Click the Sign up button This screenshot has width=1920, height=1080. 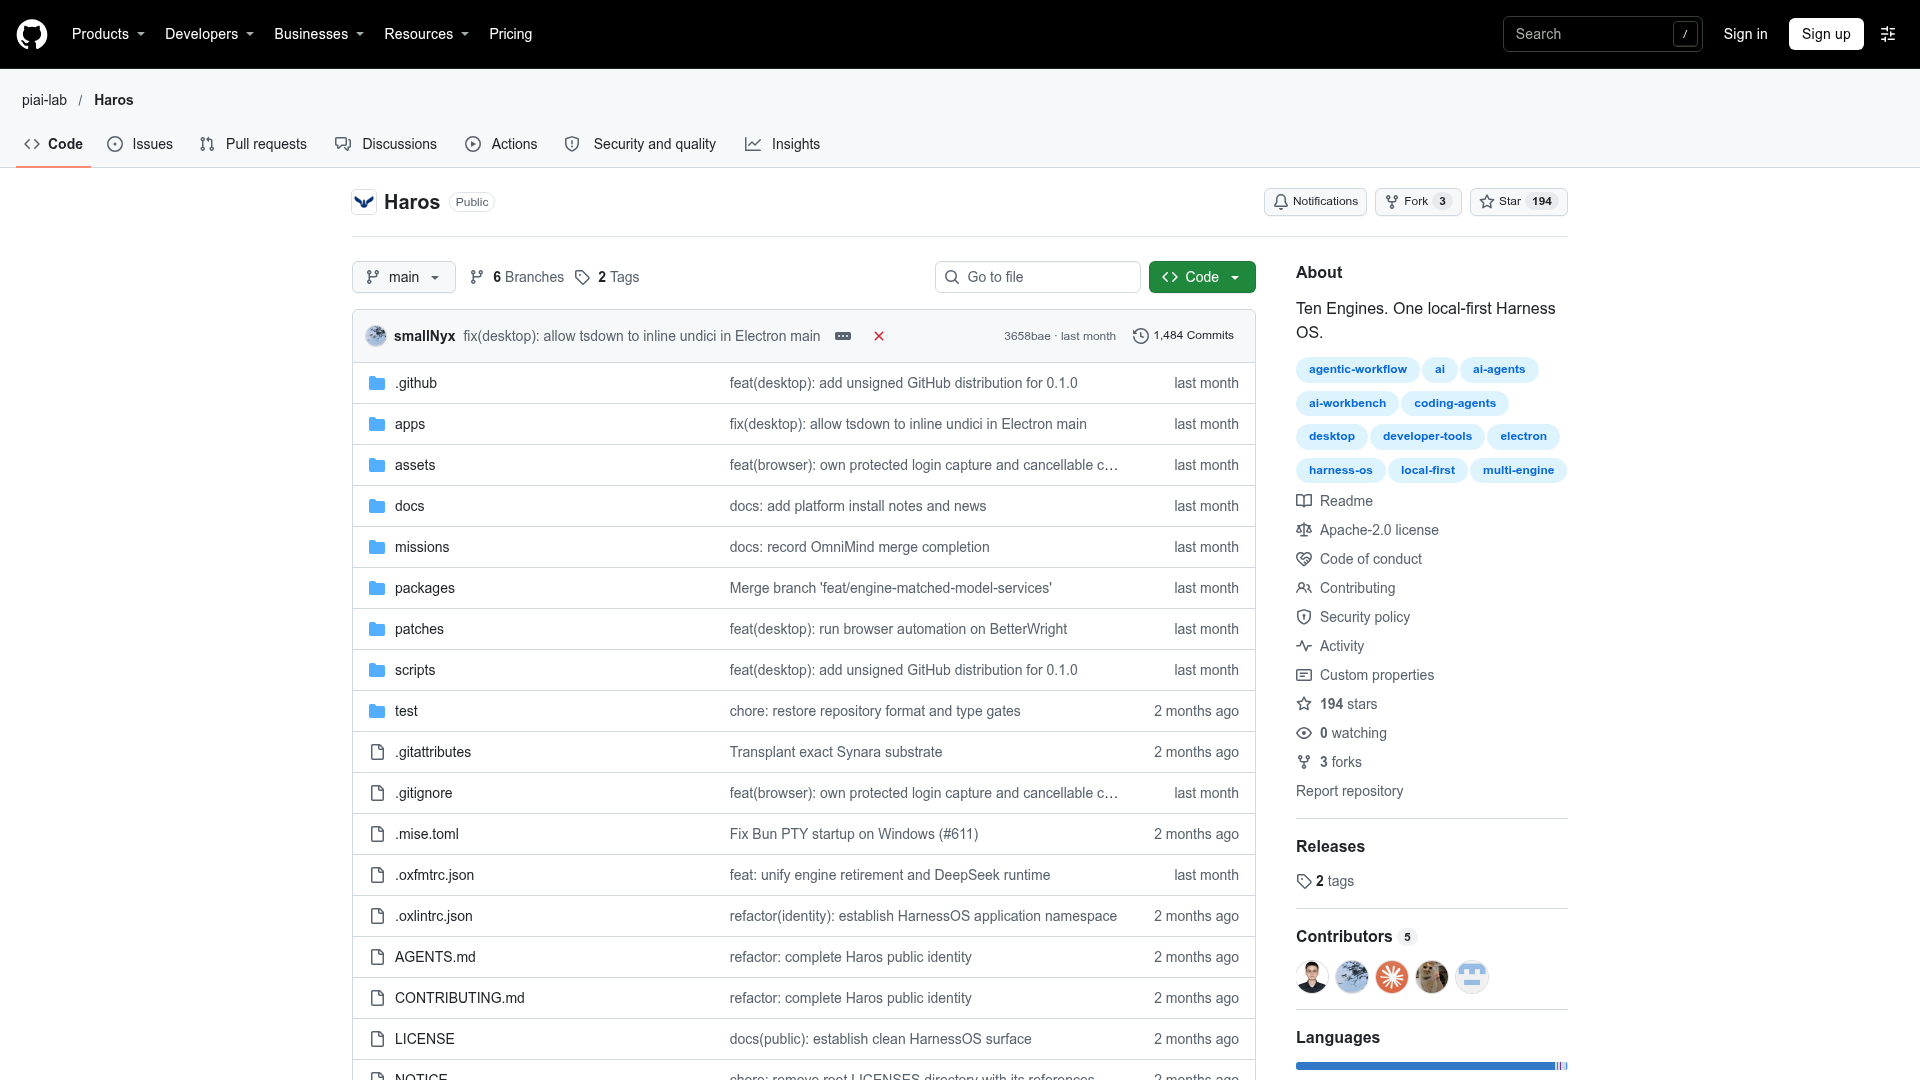tap(1826, 34)
